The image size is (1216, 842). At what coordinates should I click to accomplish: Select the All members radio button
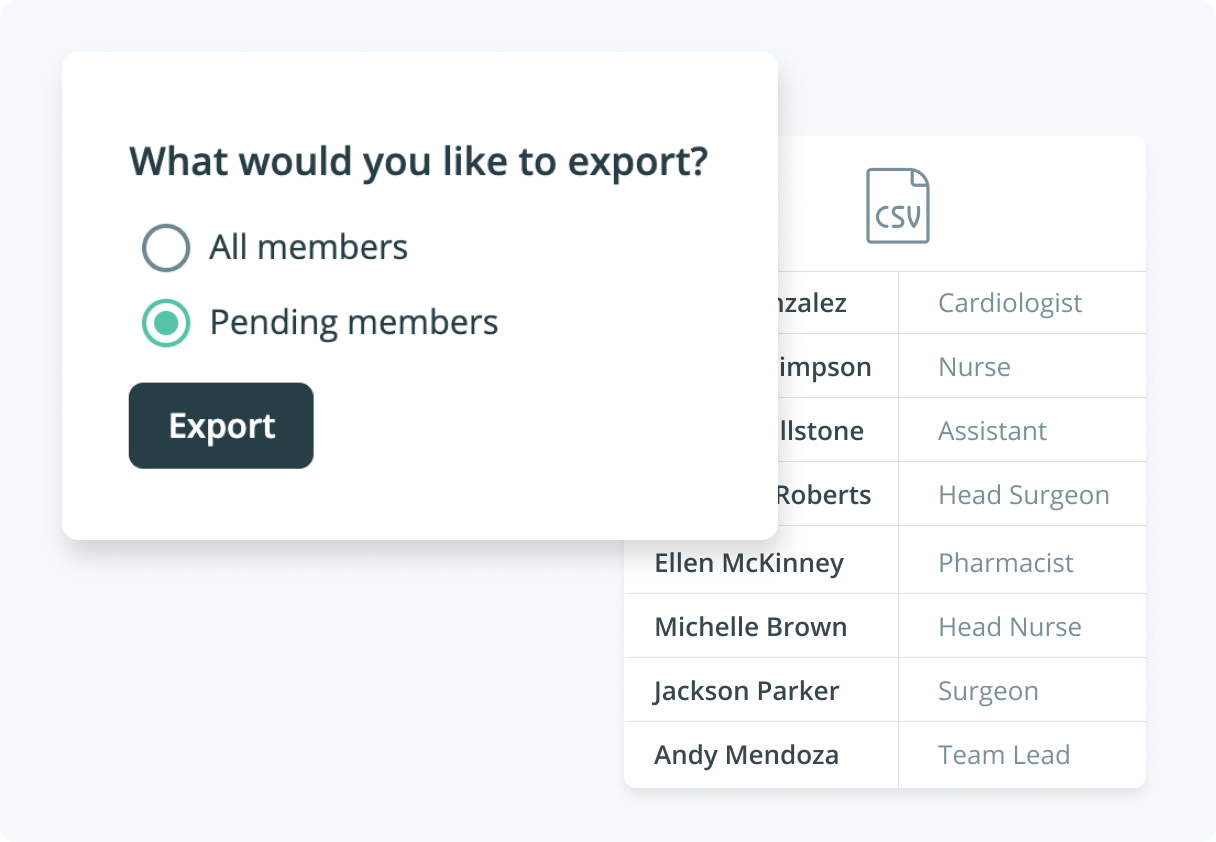(166, 248)
